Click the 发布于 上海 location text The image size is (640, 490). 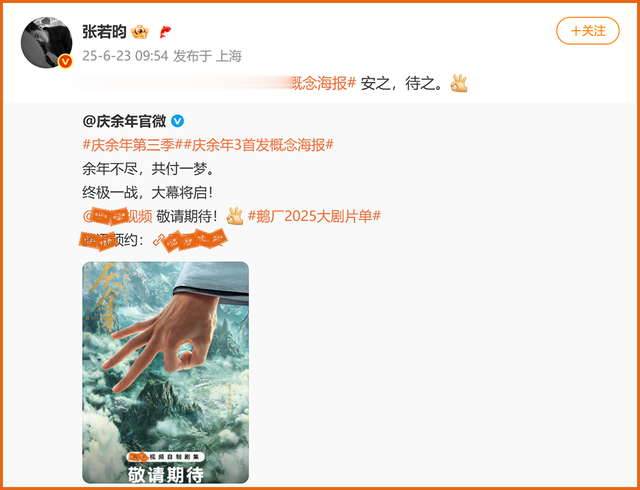pos(208,56)
